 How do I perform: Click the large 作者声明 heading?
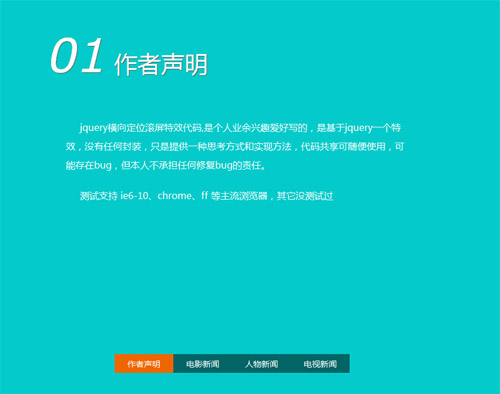(x=161, y=64)
